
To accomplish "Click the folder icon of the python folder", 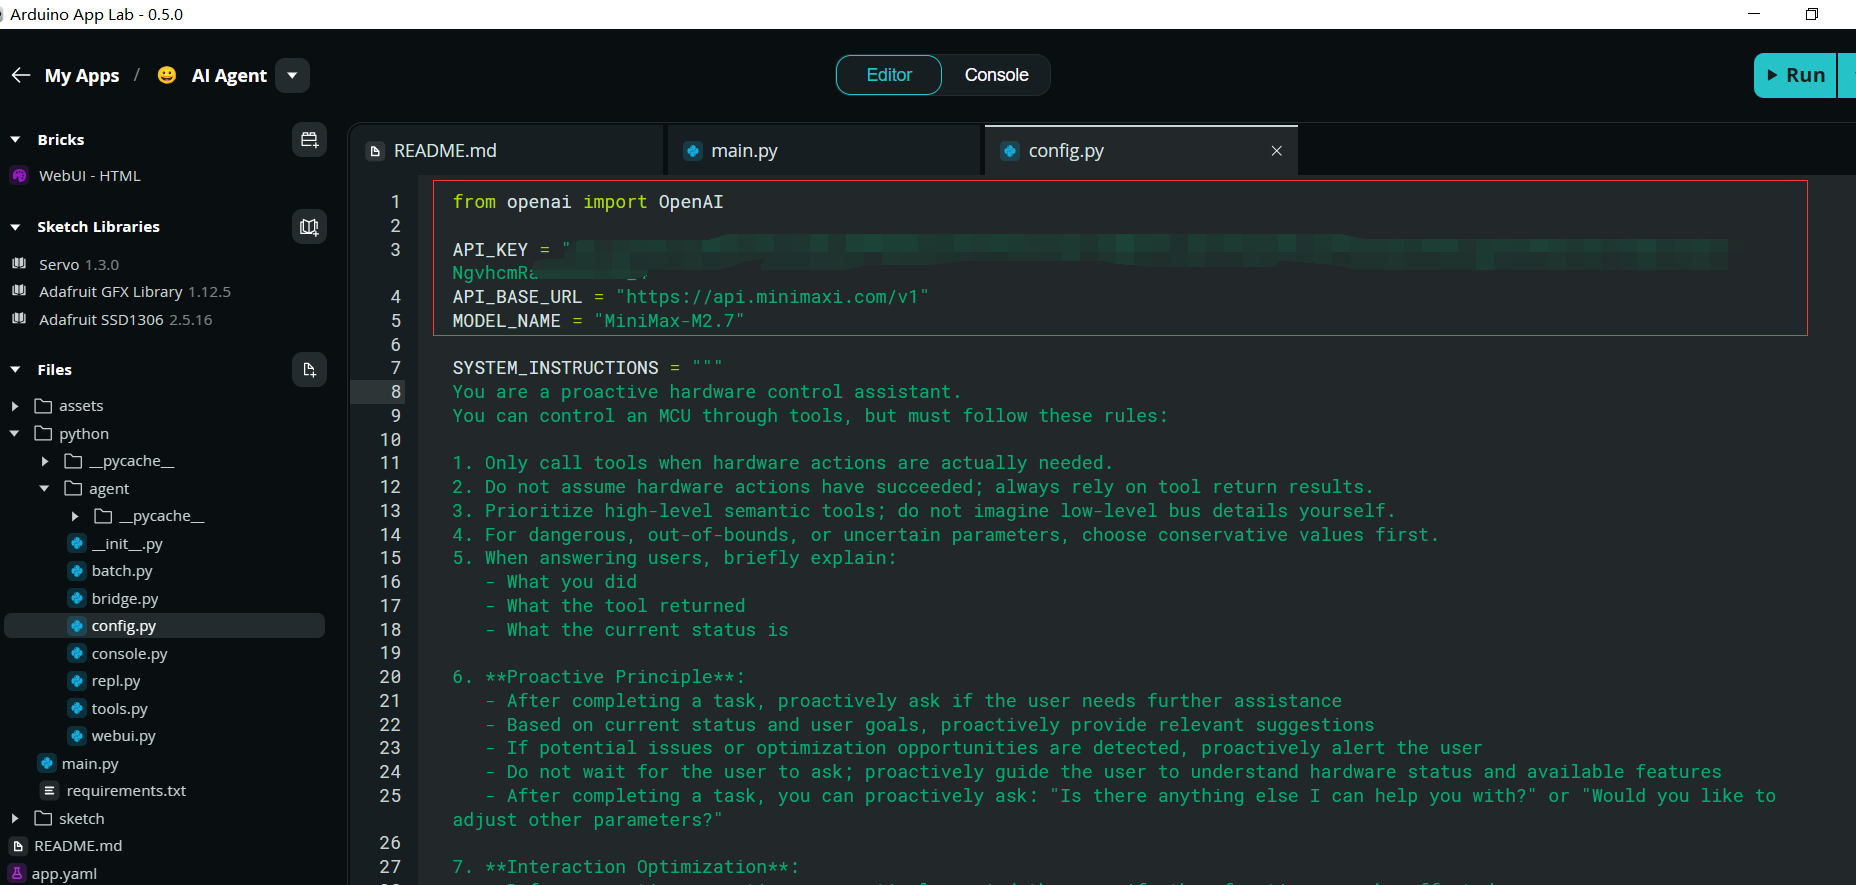I will coord(43,434).
